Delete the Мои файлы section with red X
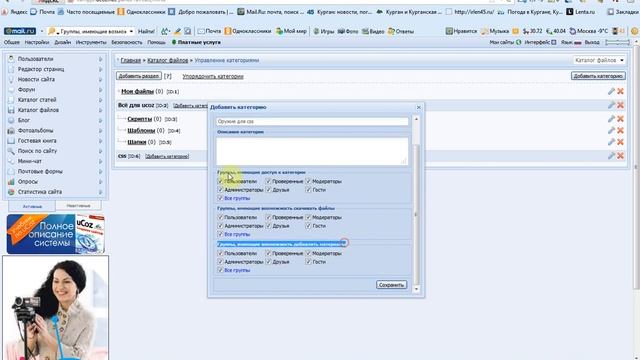Screen dimensions: 640x360 click(620, 91)
